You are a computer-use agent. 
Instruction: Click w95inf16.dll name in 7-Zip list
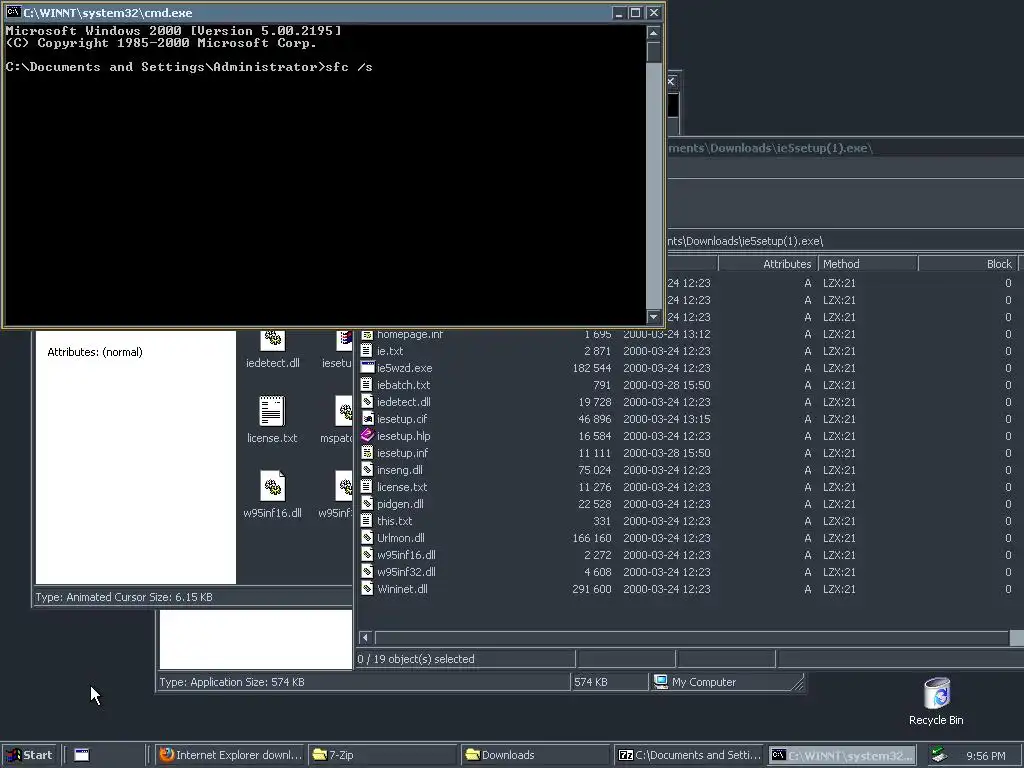[406, 554]
